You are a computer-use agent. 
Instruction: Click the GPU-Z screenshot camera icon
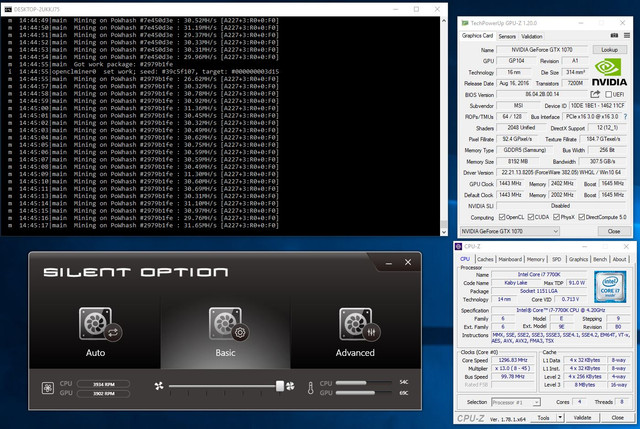point(614,36)
